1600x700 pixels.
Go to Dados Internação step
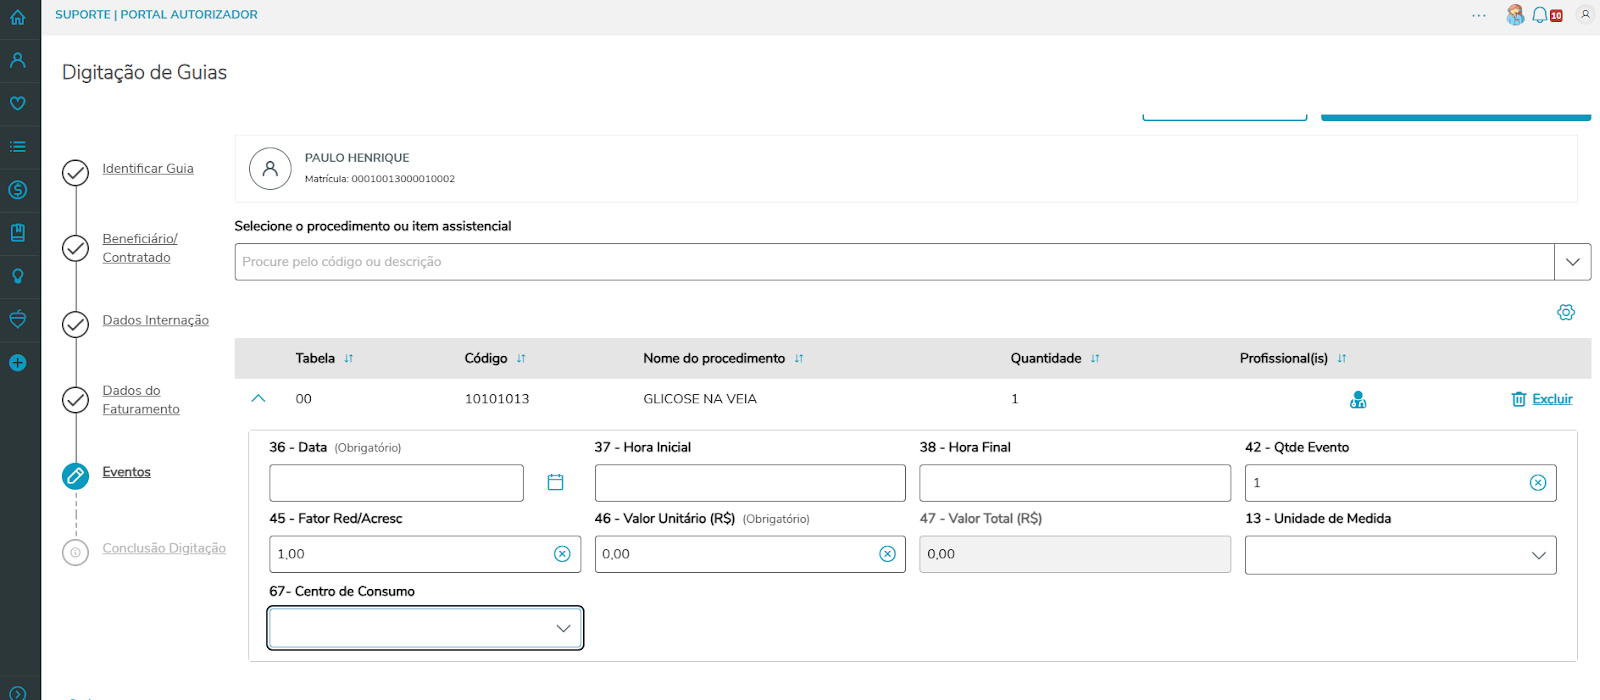[x=155, y=320]
